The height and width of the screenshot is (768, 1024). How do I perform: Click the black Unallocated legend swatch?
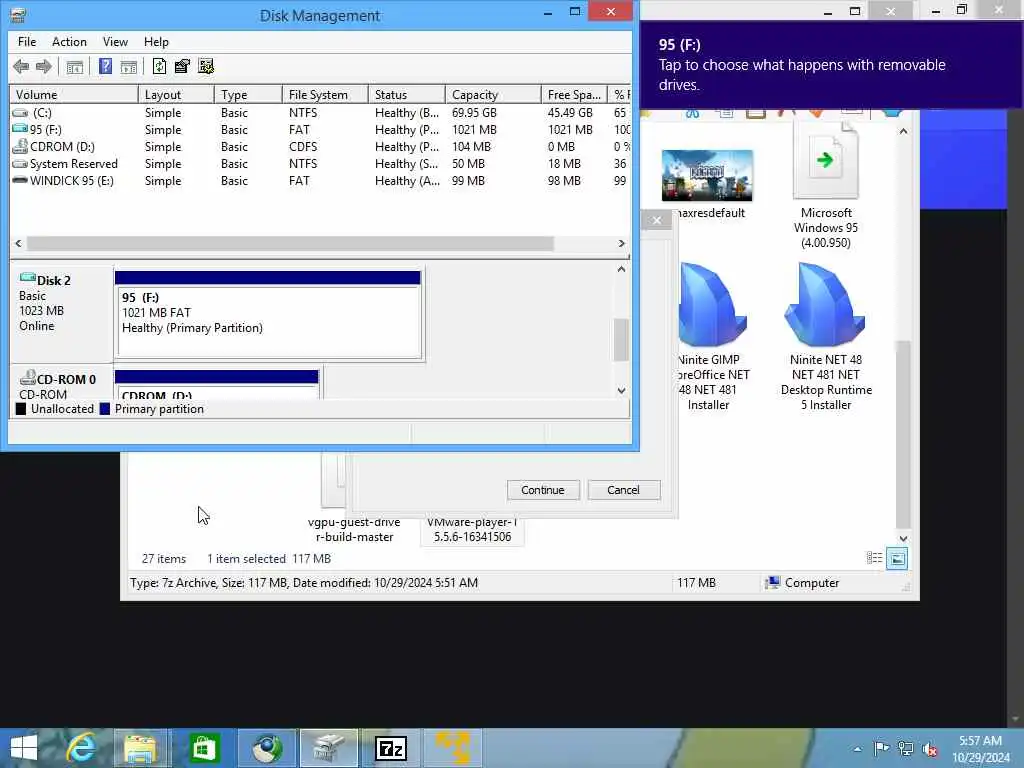[x=21, y=409]
